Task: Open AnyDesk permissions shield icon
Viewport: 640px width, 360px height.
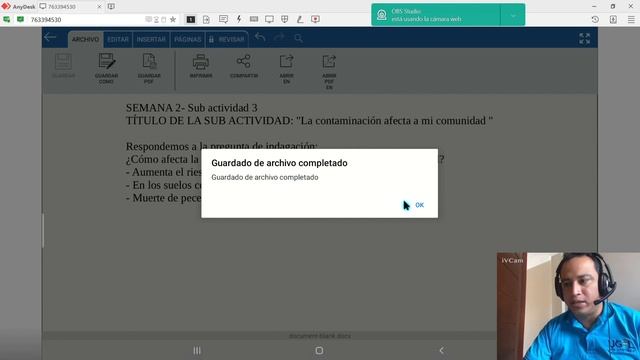Action: pyautogui.click(x=284, y=19)
